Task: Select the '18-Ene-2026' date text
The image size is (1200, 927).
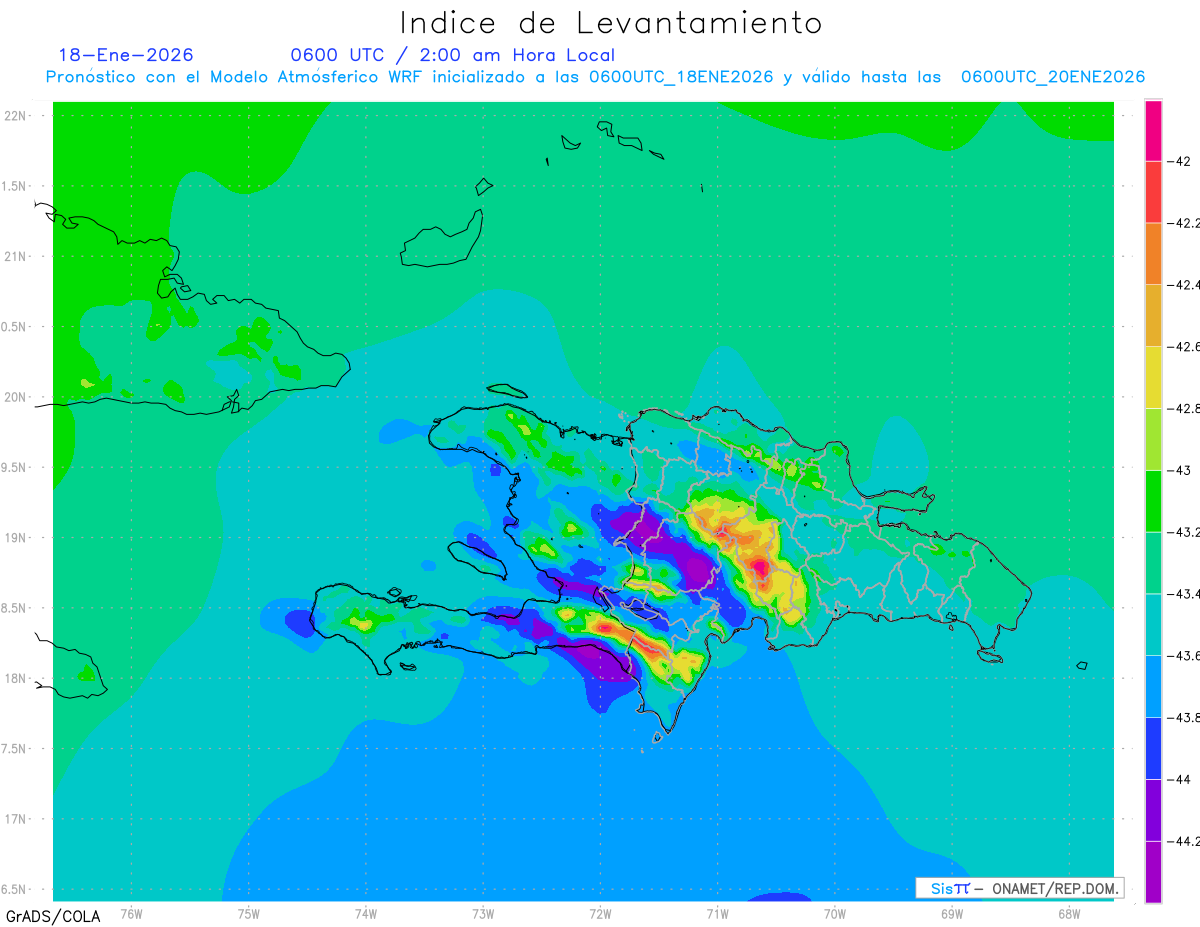Action: tap(126, 55)
